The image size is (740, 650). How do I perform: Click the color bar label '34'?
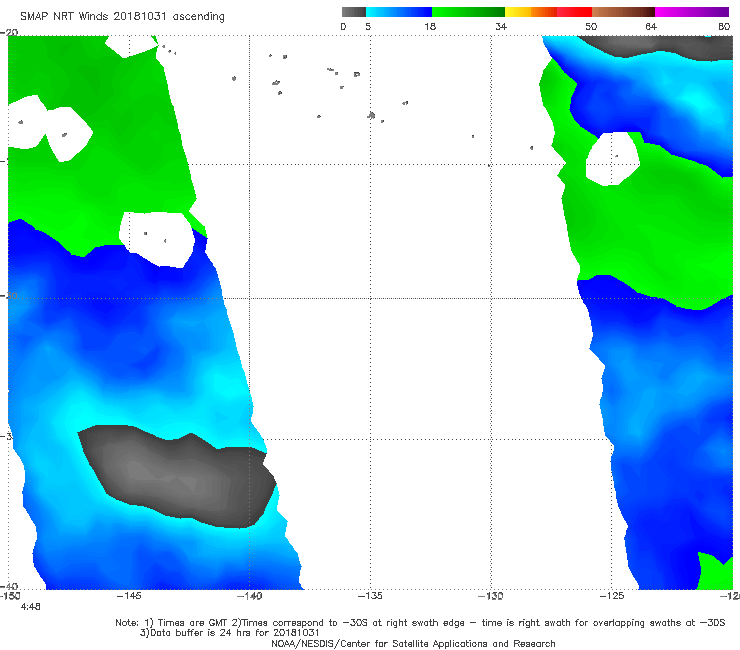coord(501,26)
